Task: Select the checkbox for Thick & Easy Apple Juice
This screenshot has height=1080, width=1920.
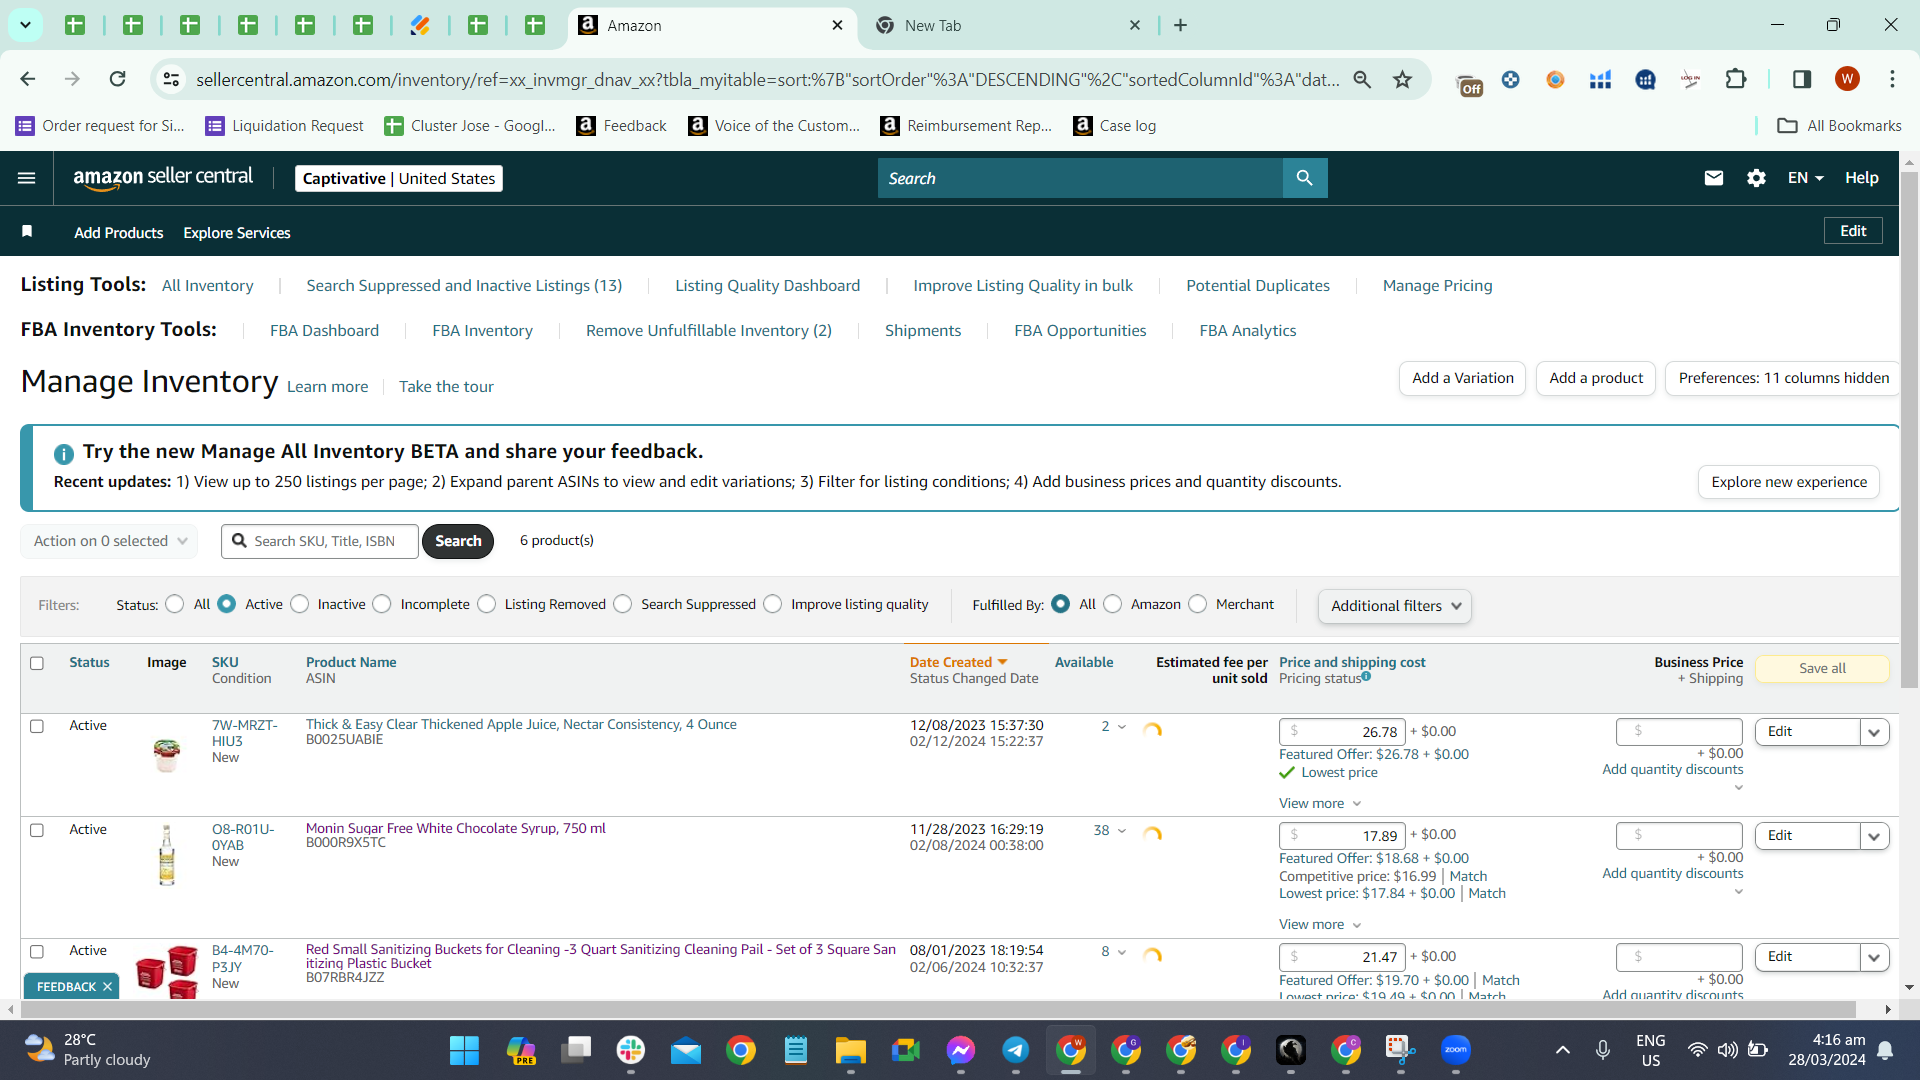Action: pyautogui.click(x=37, y=726)
